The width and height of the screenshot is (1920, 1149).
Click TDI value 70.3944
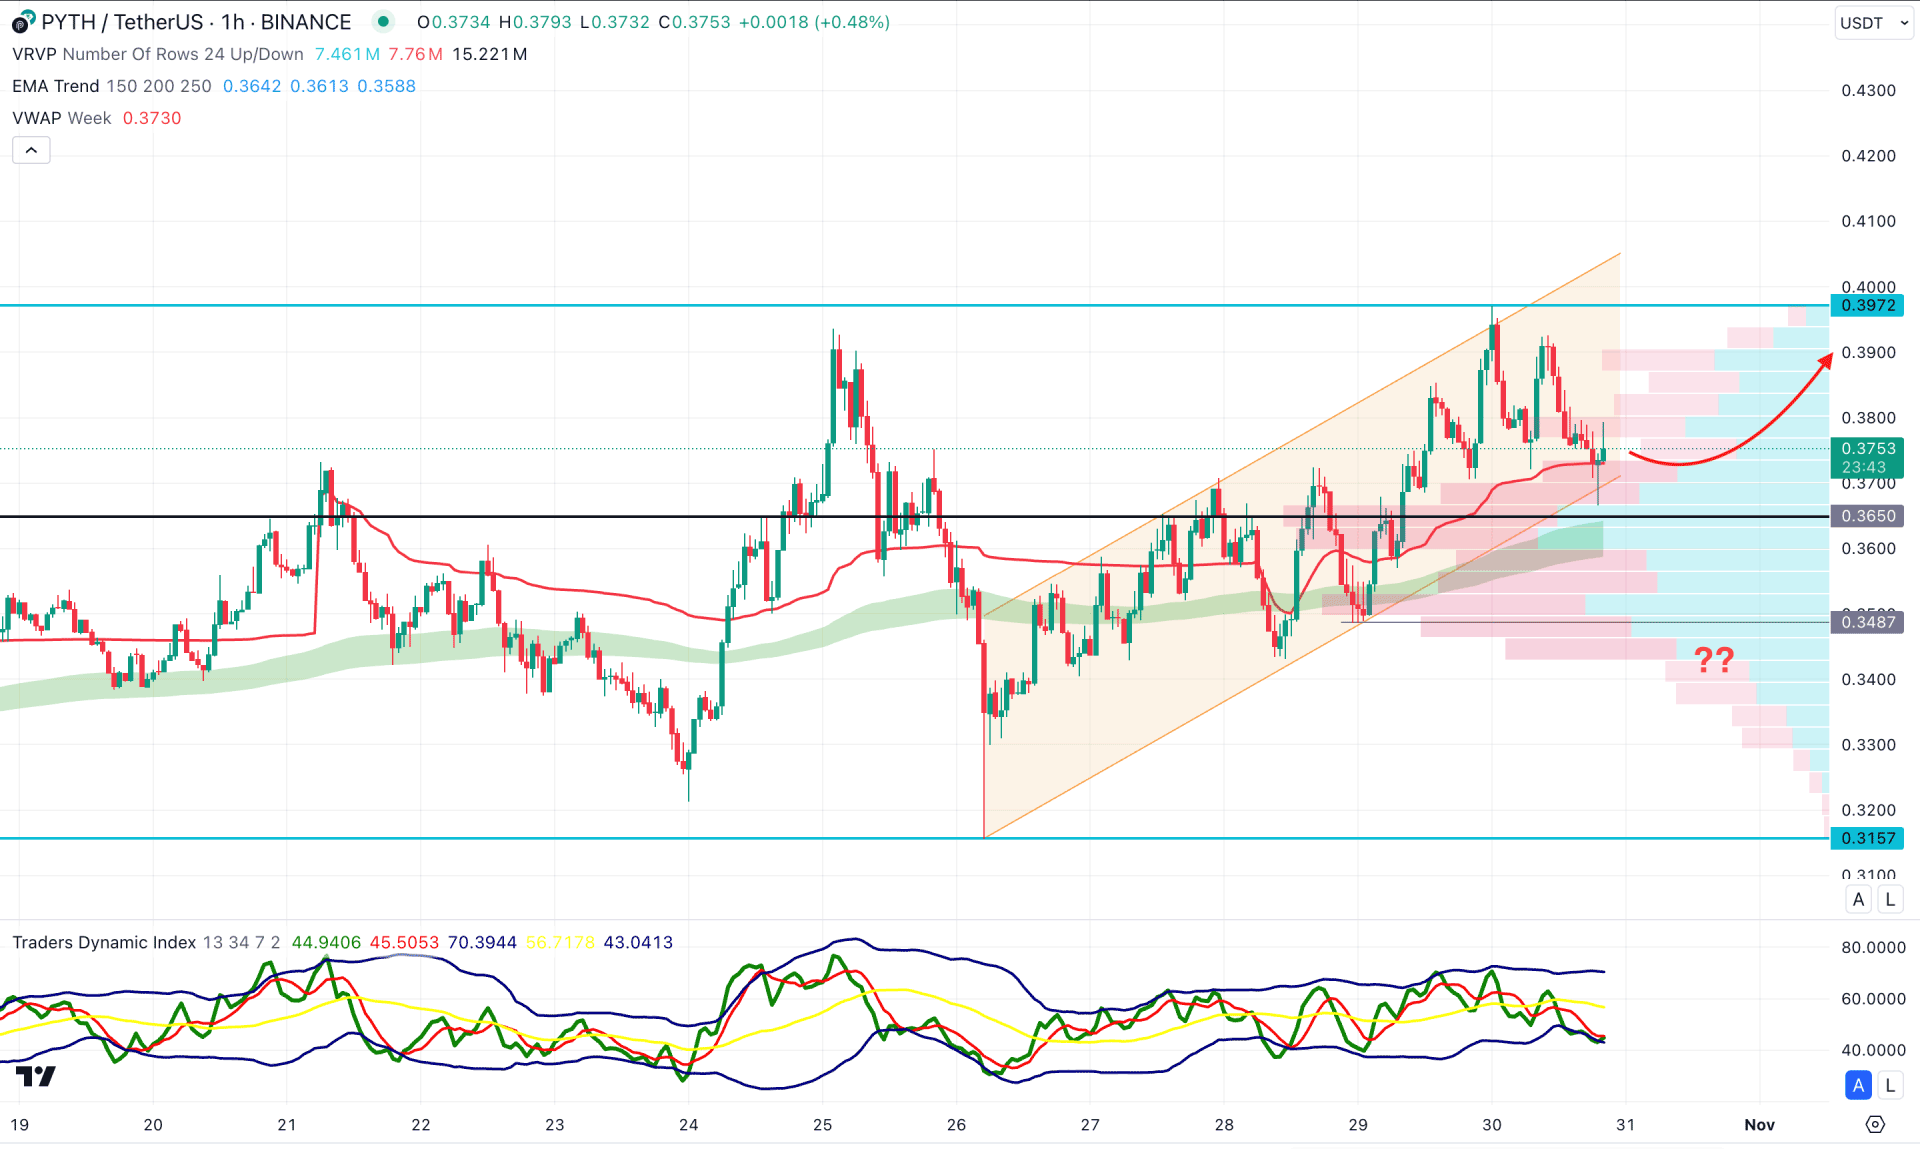click(x=482, y=942)
